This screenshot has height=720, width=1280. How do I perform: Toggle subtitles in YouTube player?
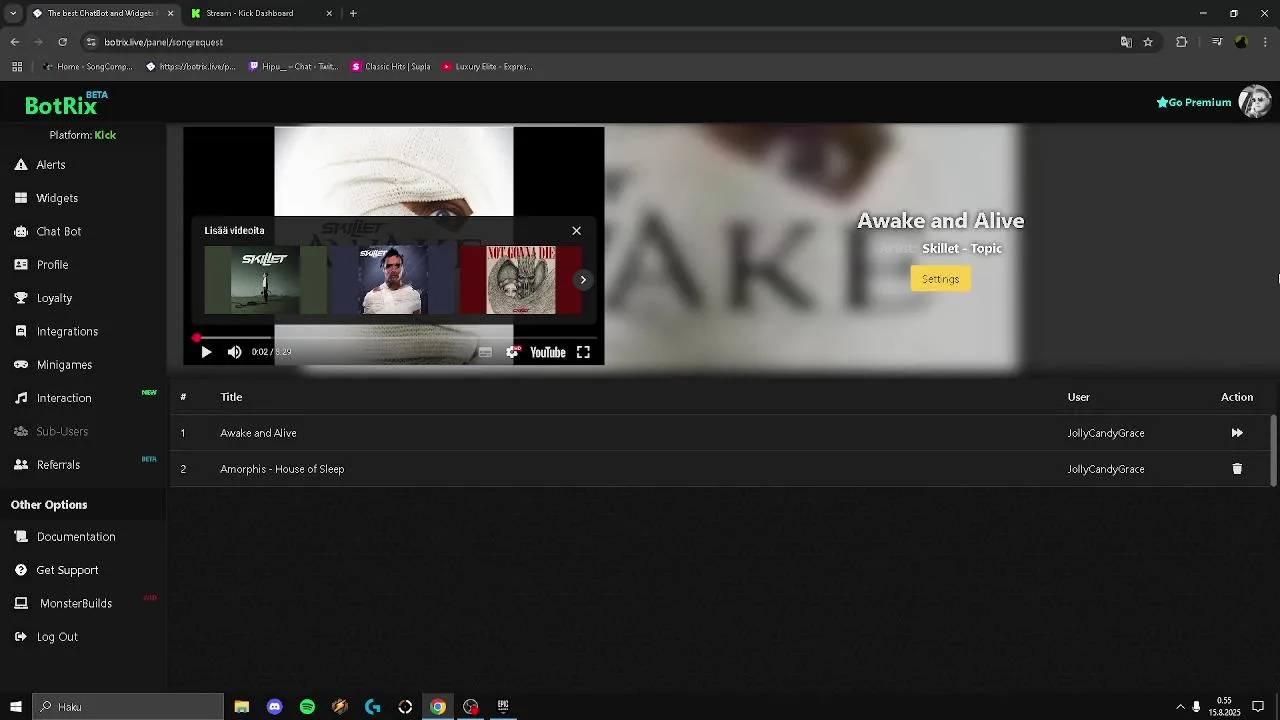485,352
